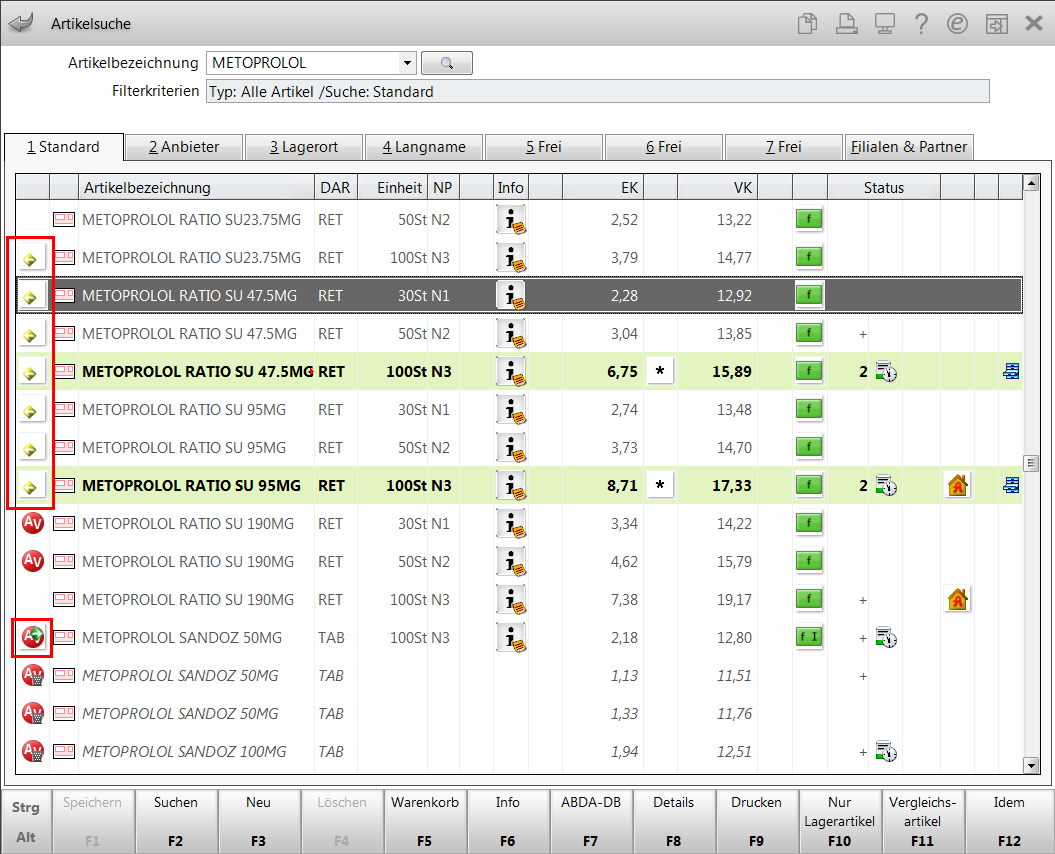Click the EK column header
This screenshot has width=1055, height=854.
click(x=603, y=188)
